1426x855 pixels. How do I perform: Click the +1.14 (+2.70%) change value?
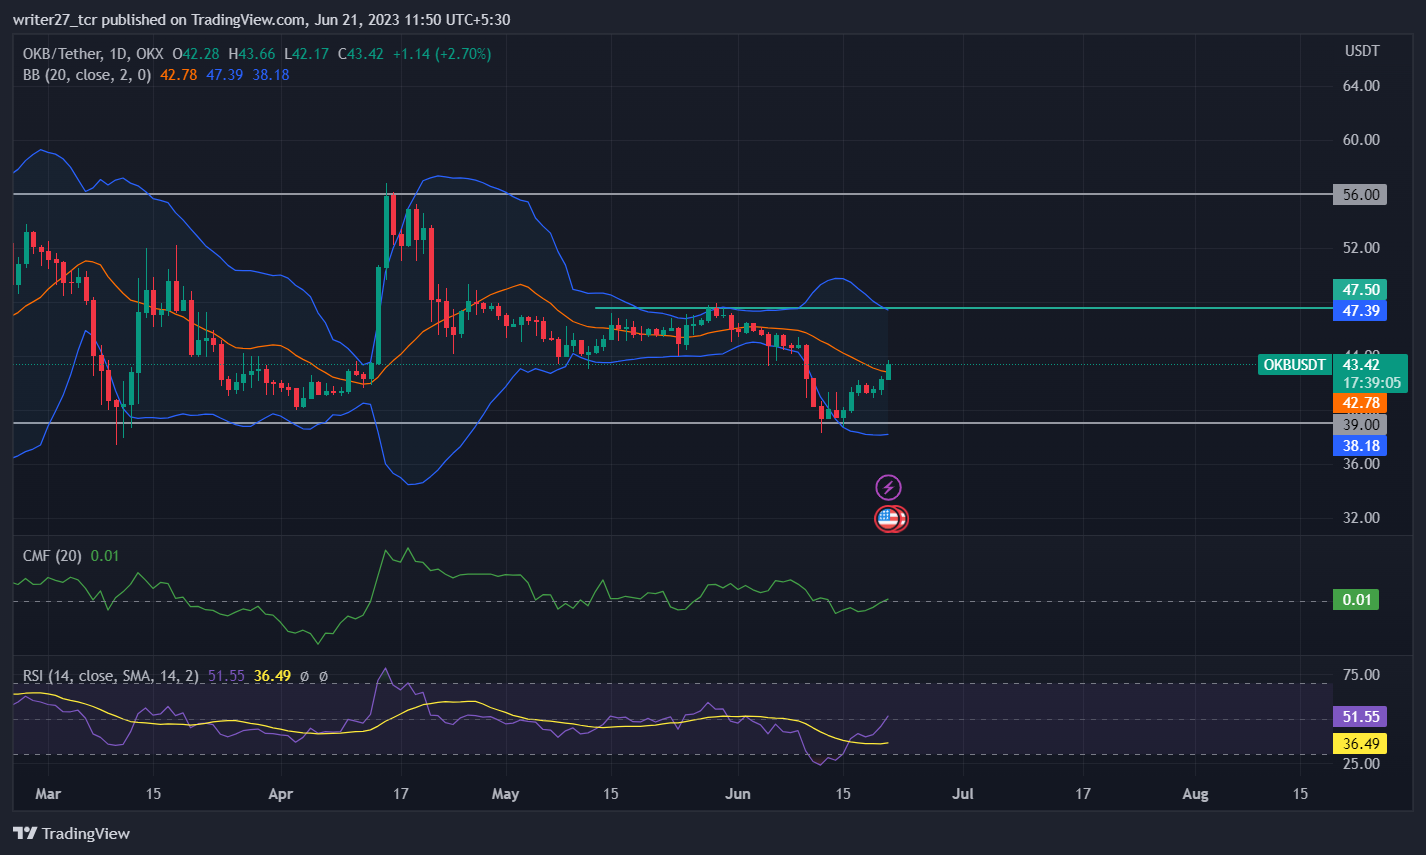pos(442,54)
